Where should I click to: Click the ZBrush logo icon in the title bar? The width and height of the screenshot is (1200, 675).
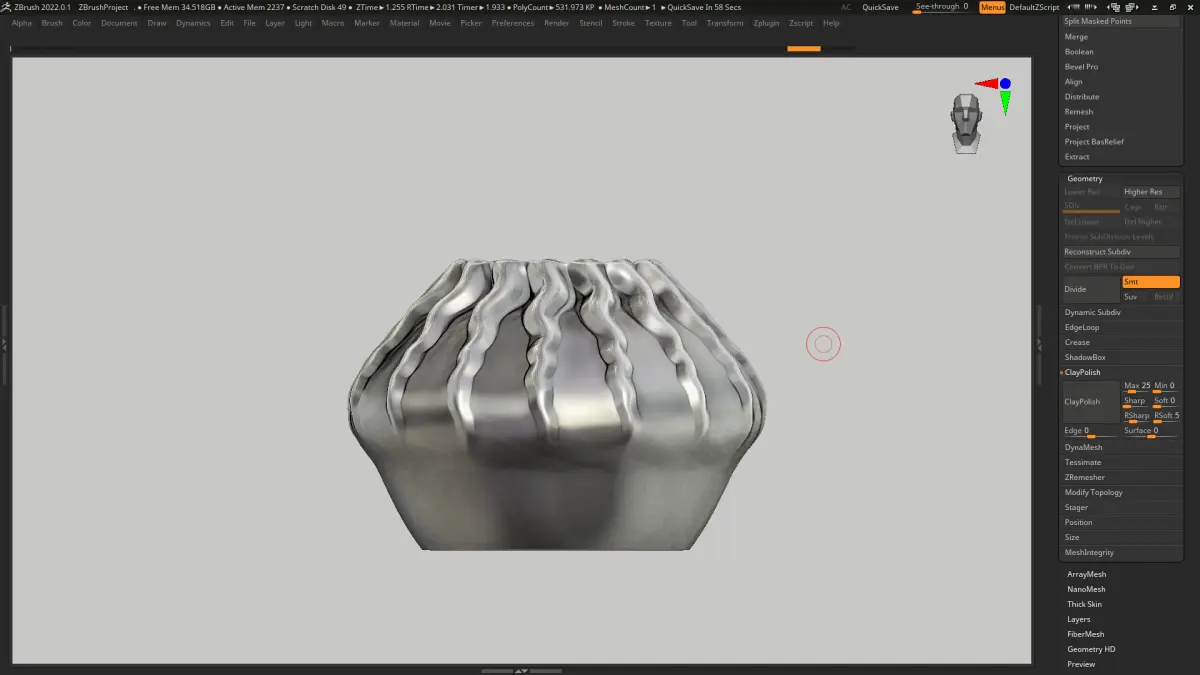coord(6,7)
